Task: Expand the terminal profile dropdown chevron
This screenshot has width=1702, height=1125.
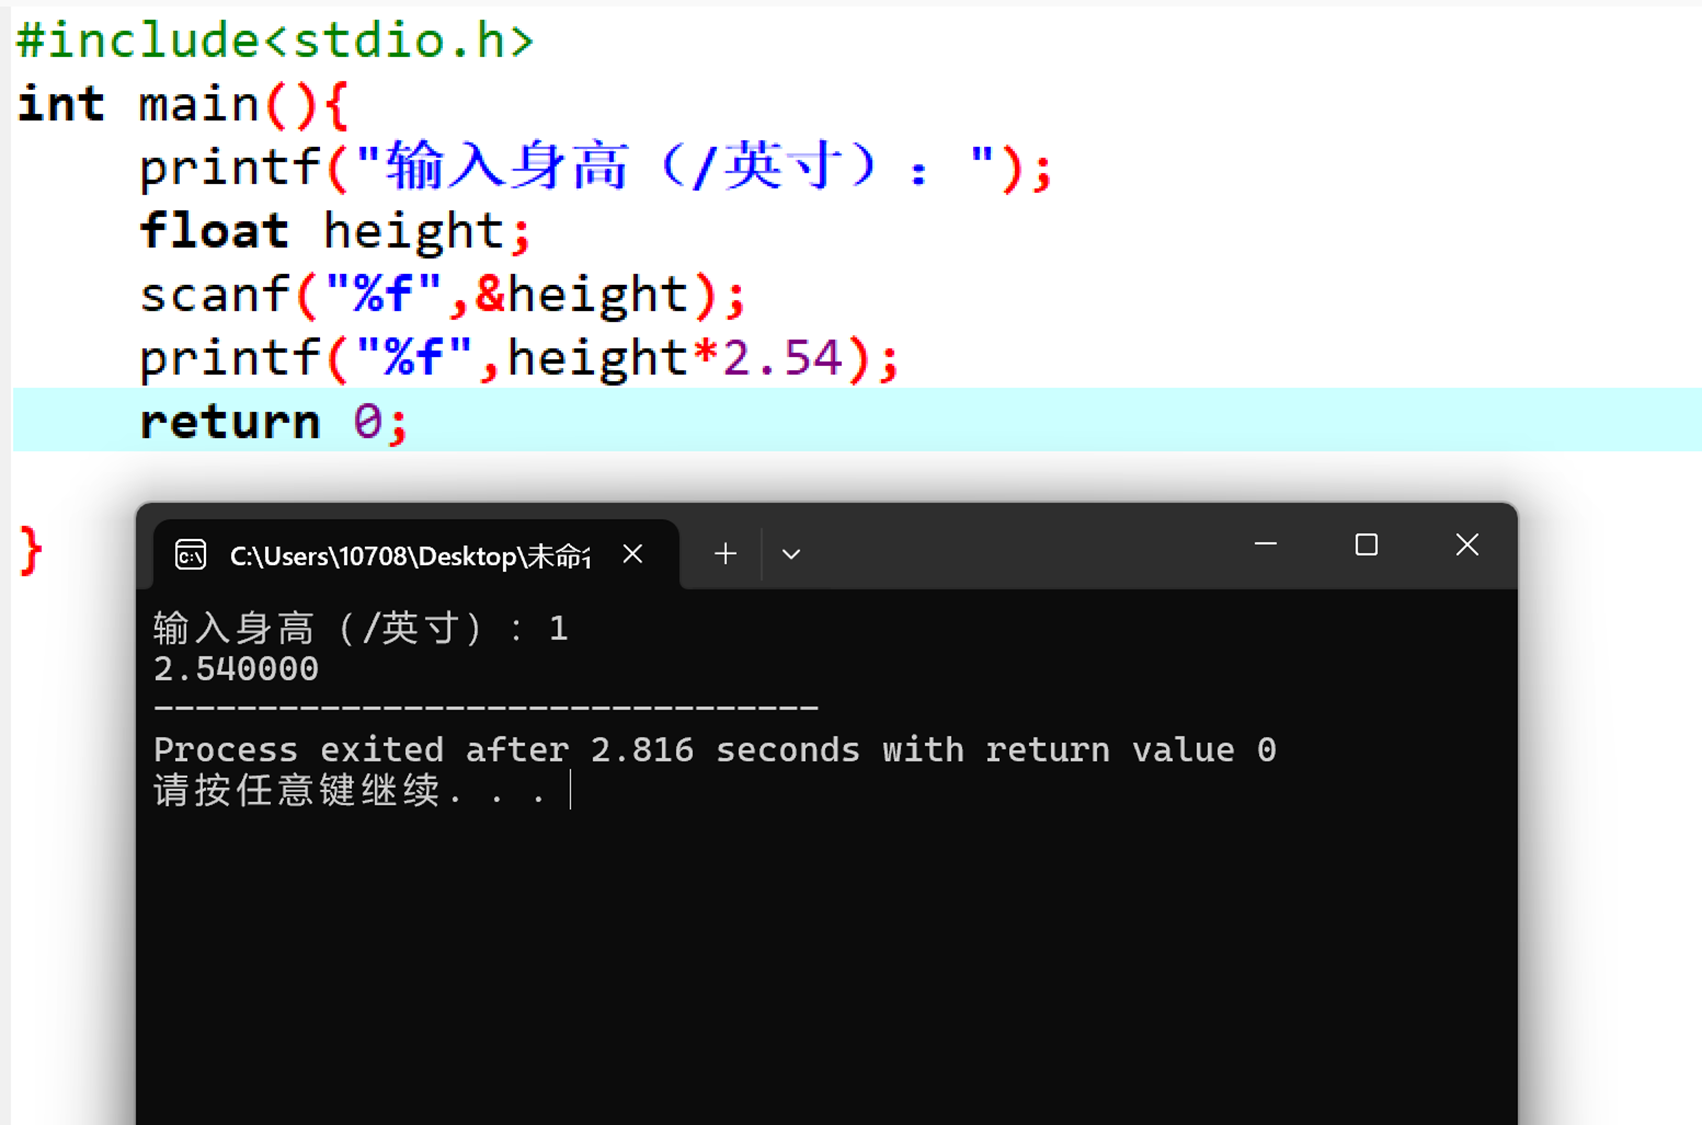Action: coord(791,554)
